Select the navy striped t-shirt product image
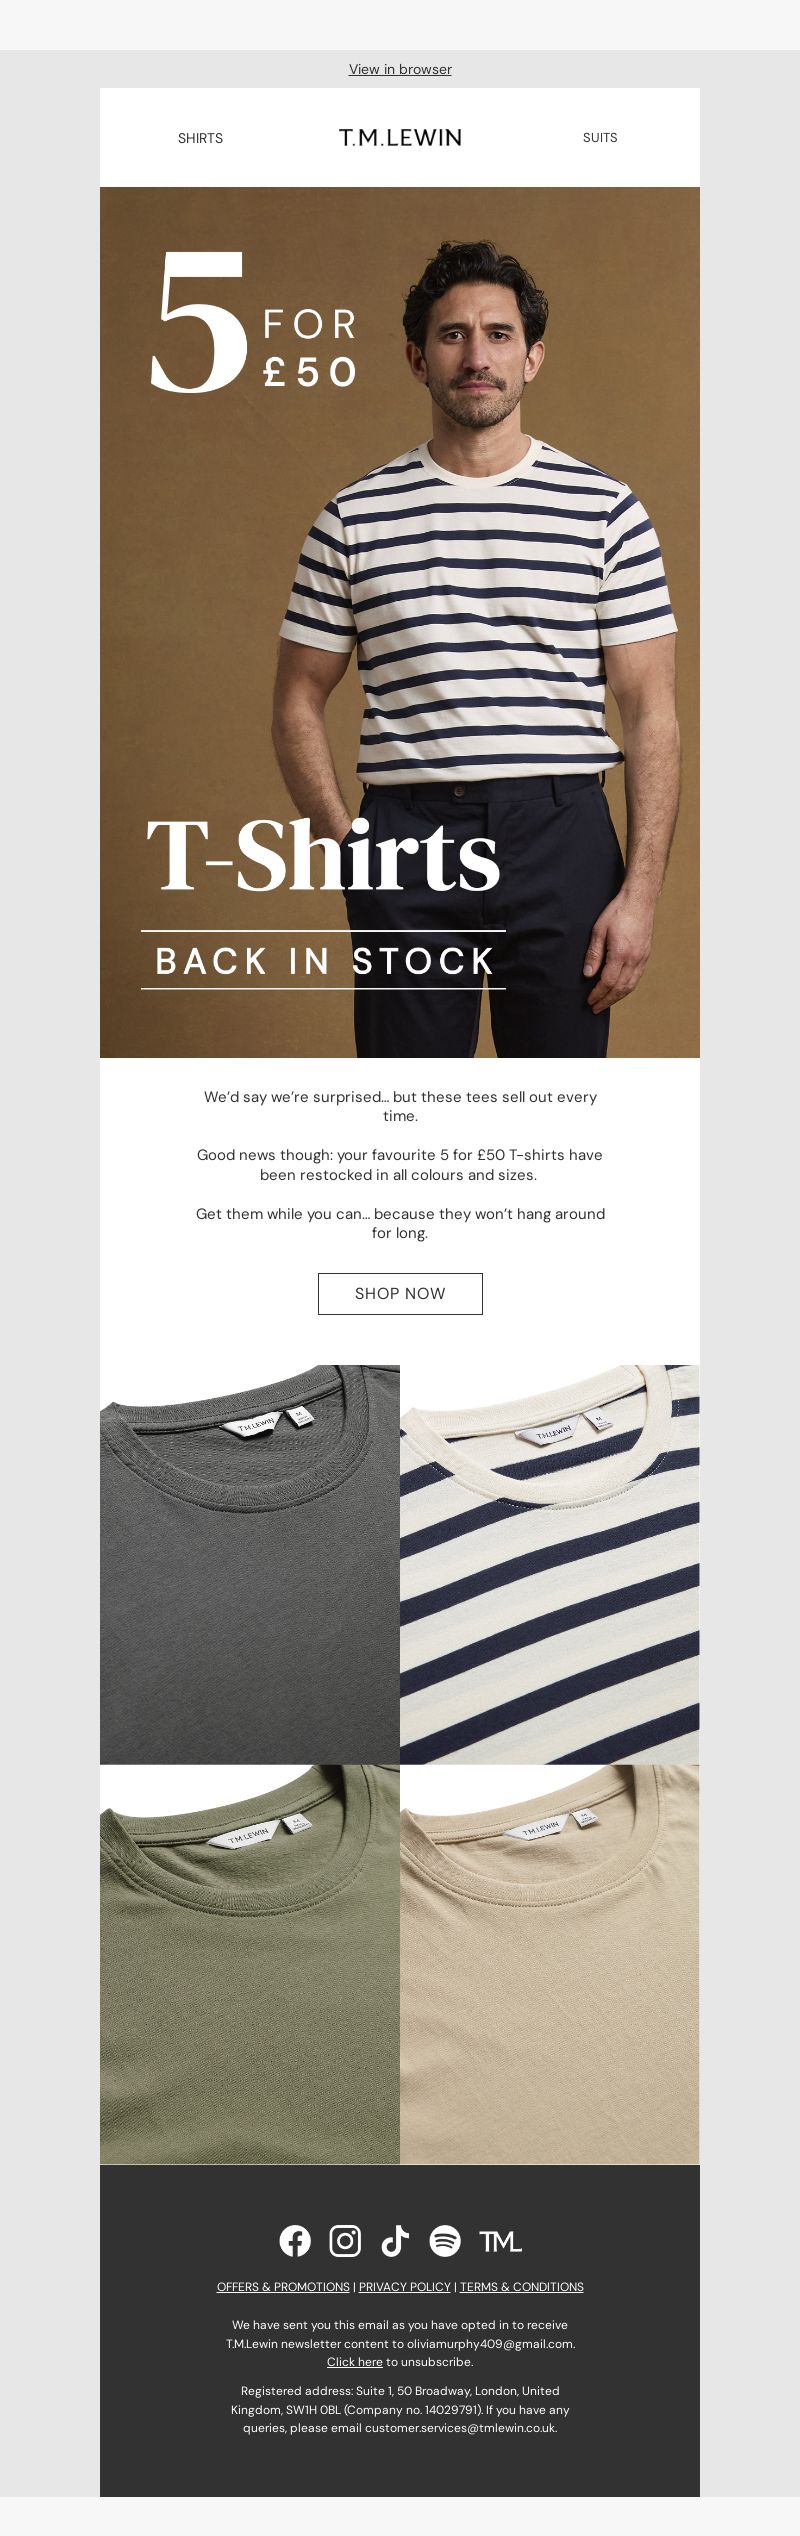The height and width of the screenshot is (2536, 800). pos(550,1564)
